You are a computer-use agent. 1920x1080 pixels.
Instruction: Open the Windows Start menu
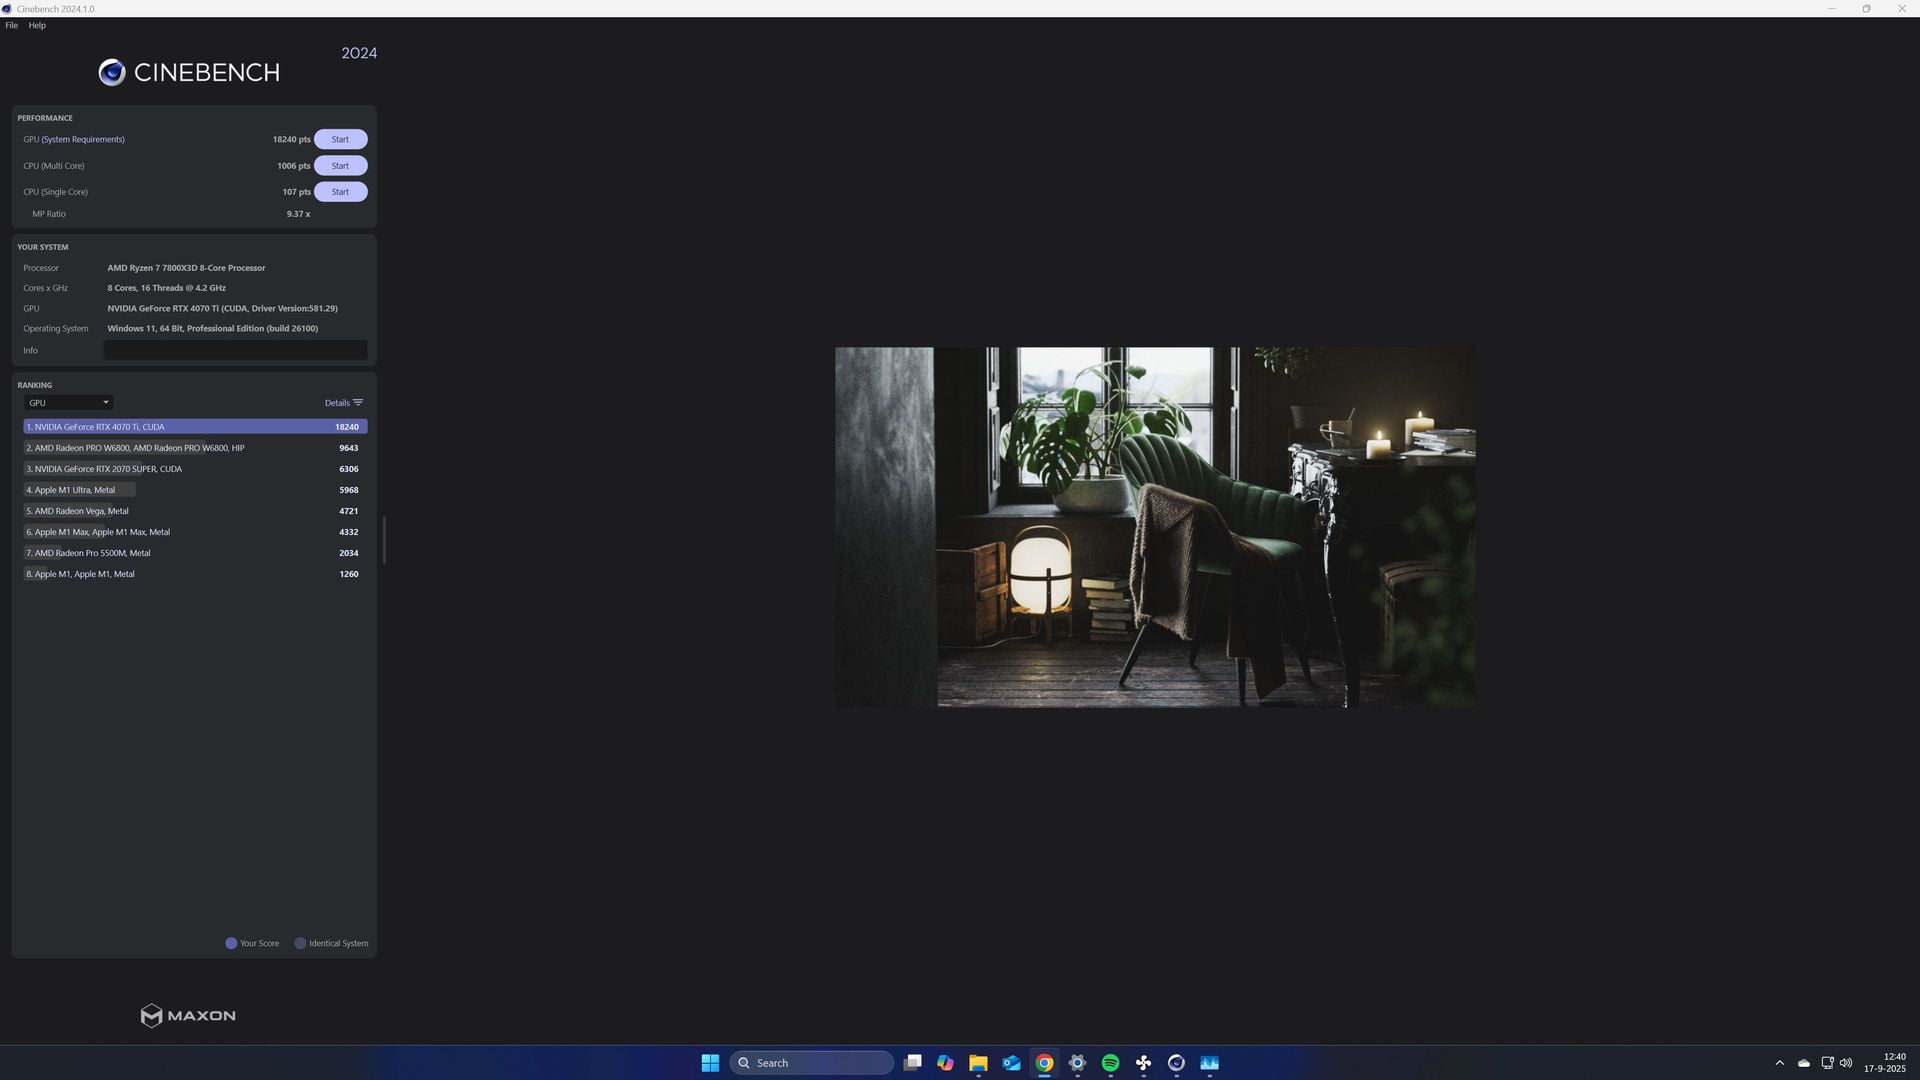[x=710, y=1063]
